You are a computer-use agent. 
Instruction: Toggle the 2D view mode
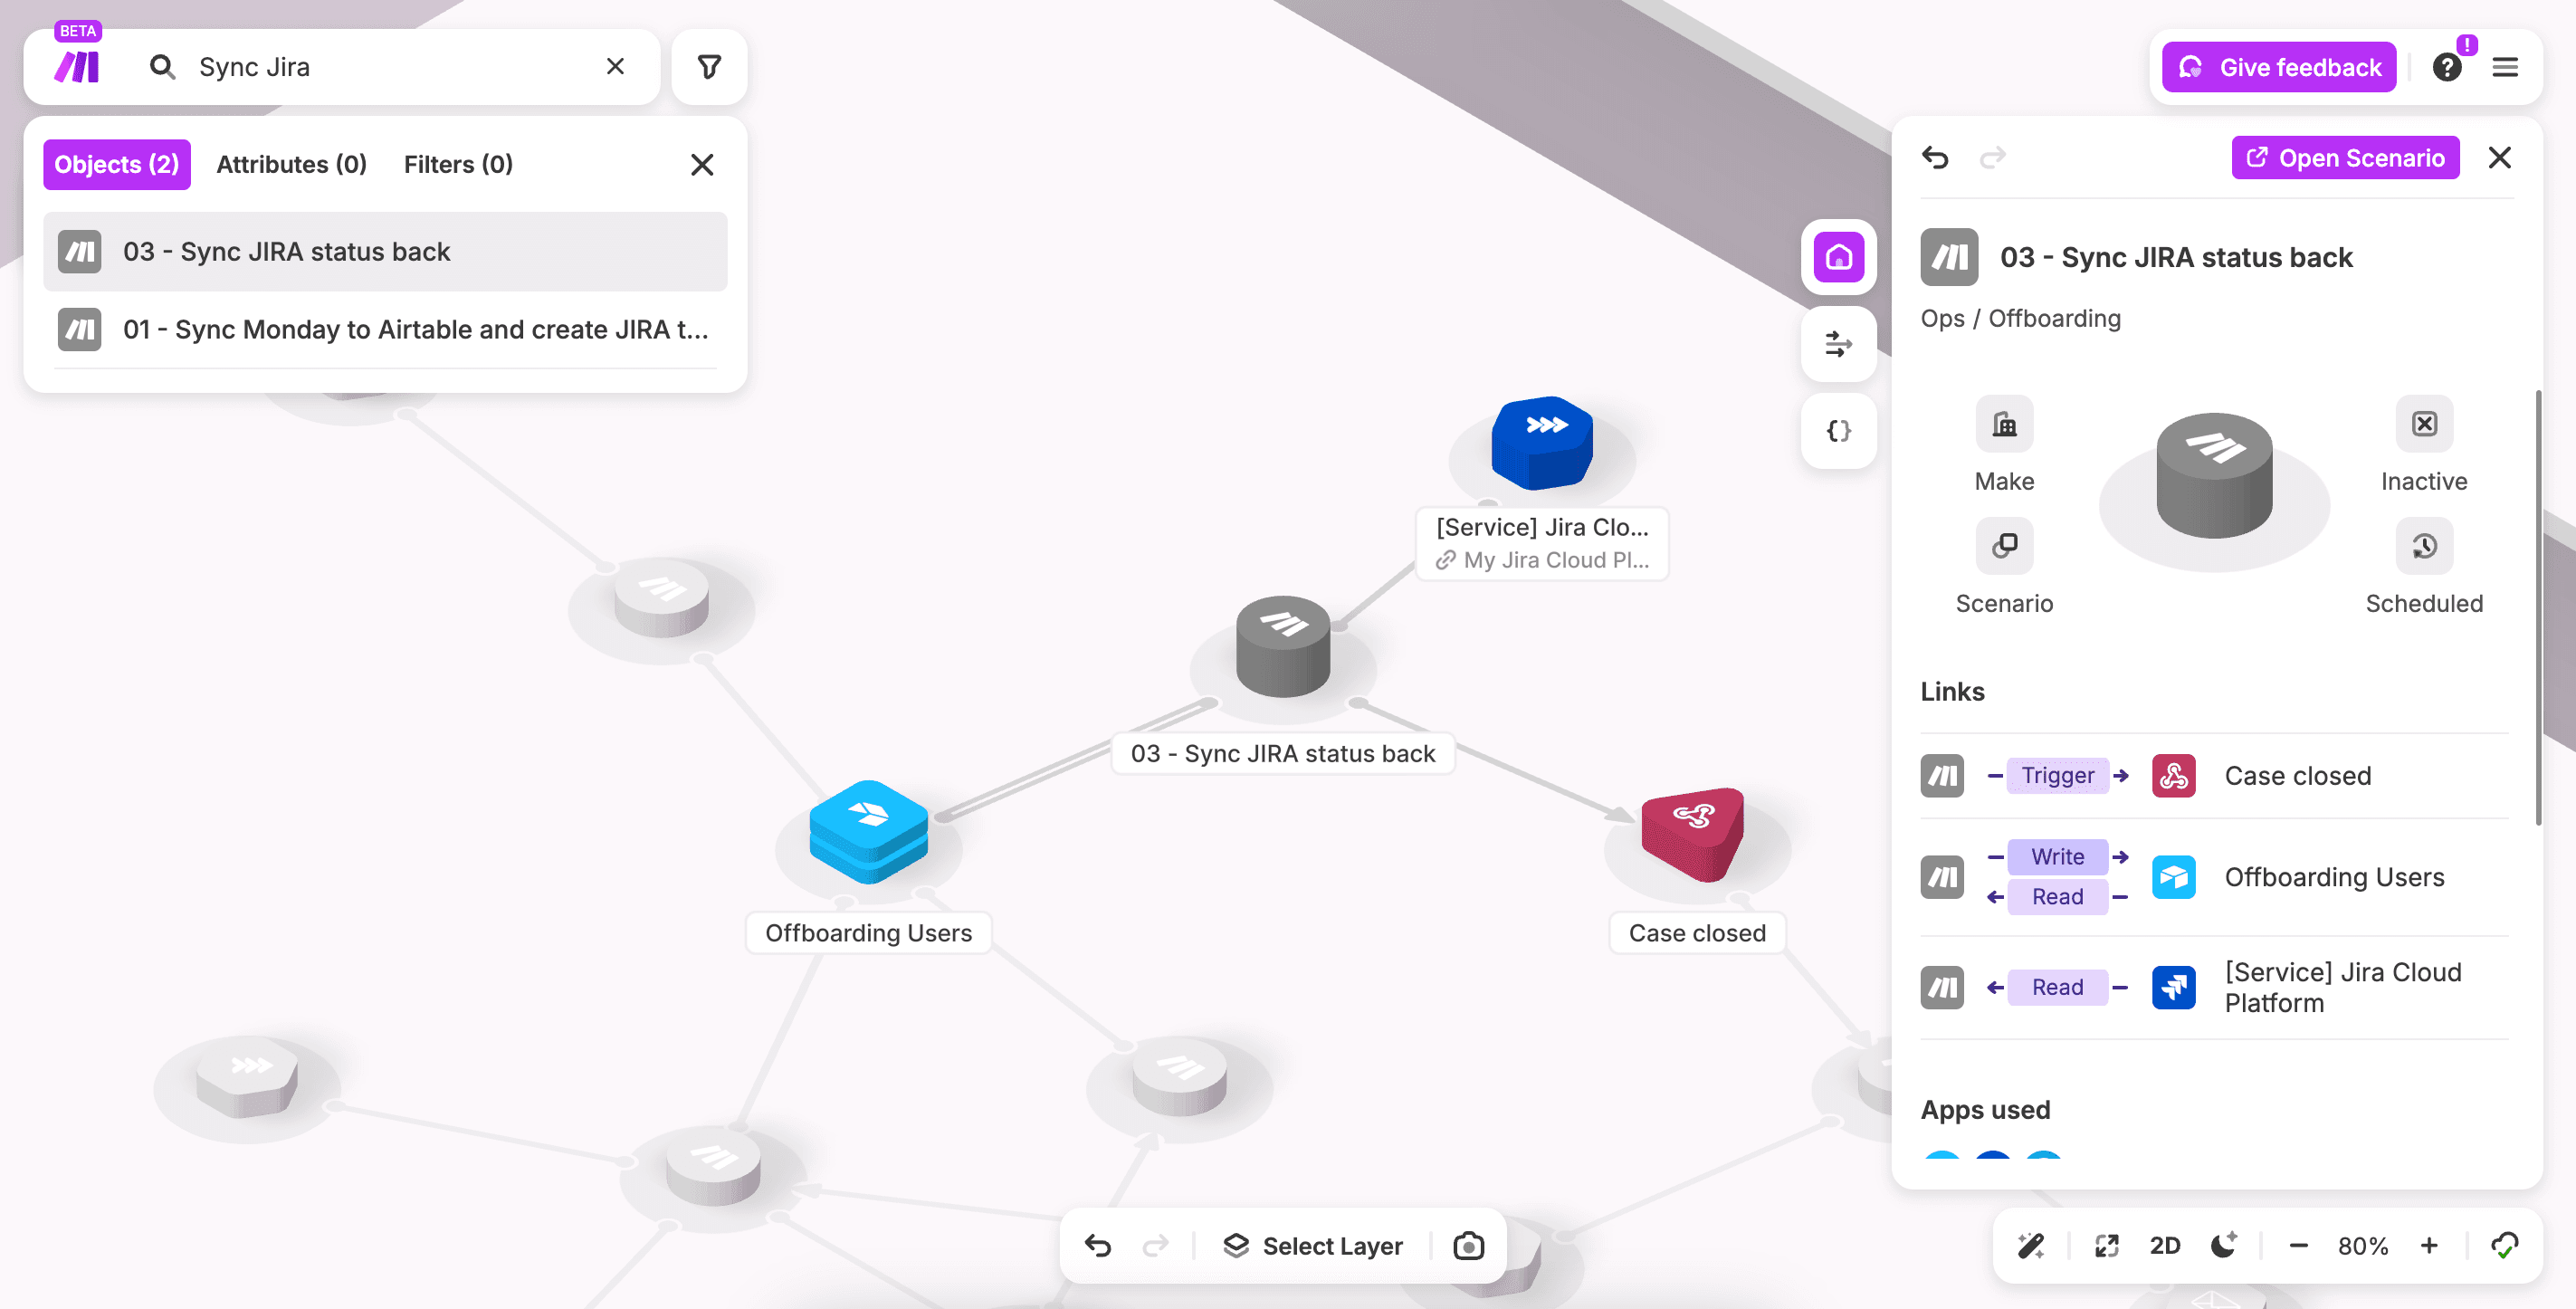[x=2165, y=1245]
